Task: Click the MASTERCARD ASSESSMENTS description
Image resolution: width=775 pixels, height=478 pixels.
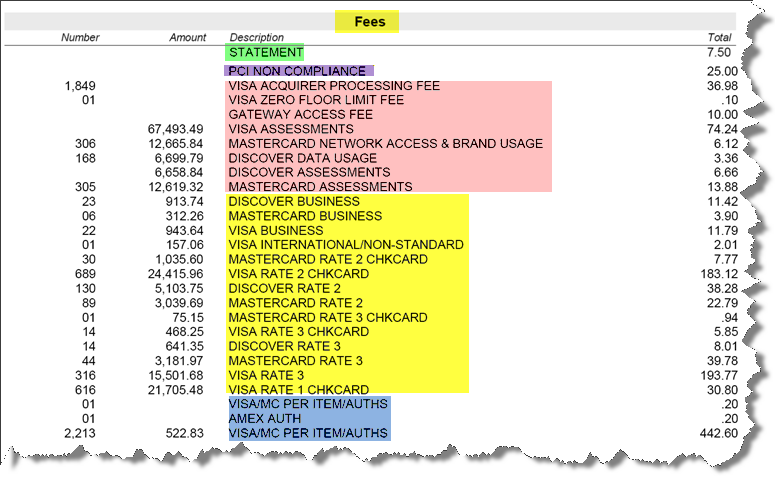Action: [x=320, y=187]
